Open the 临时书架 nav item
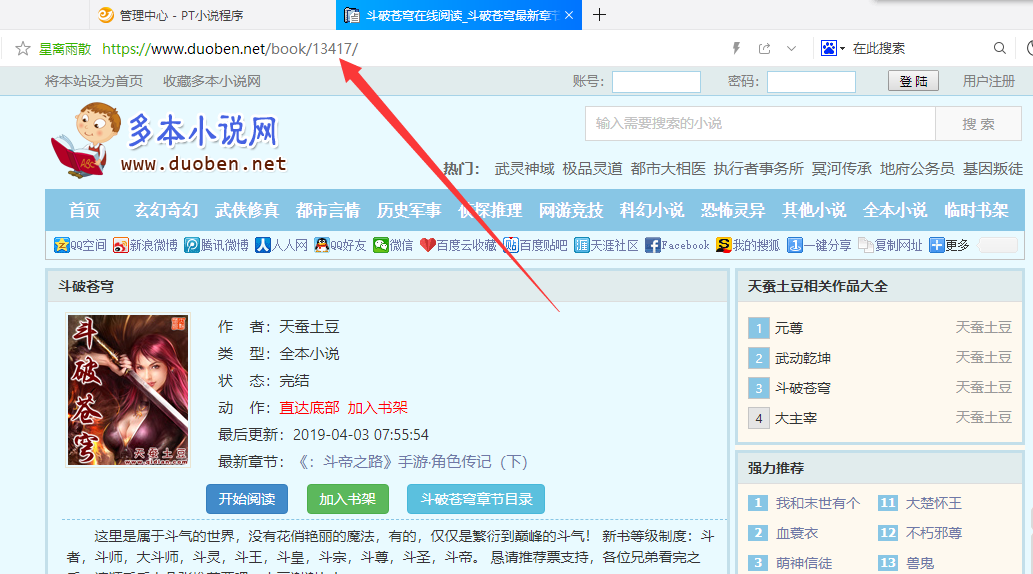The width and height of the screenshot is (1033, 574). tap(976, 210)
